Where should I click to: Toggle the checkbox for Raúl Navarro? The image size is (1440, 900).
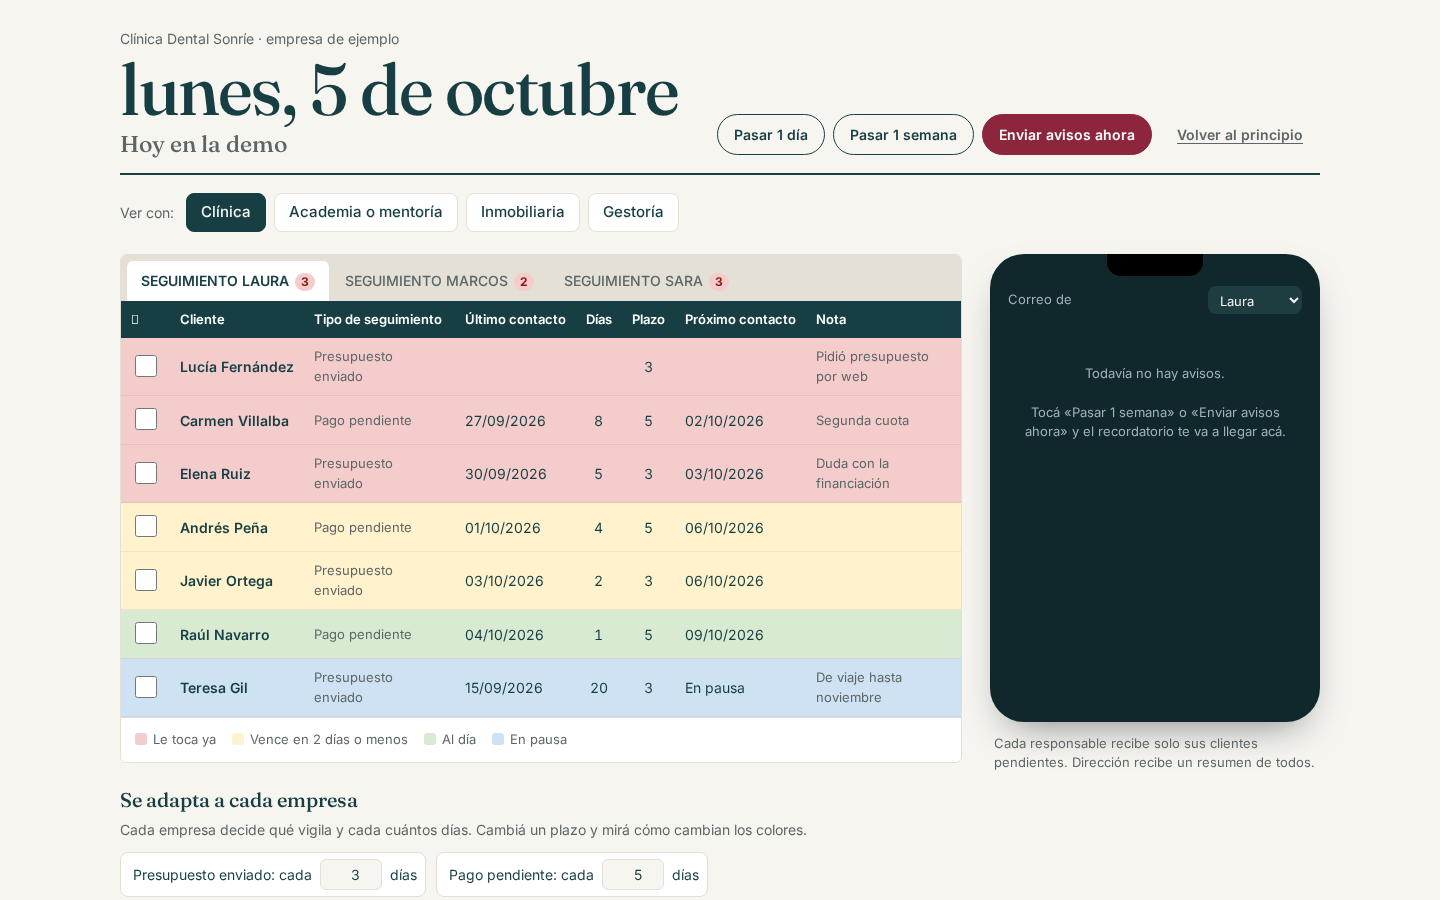coord(146,633)
